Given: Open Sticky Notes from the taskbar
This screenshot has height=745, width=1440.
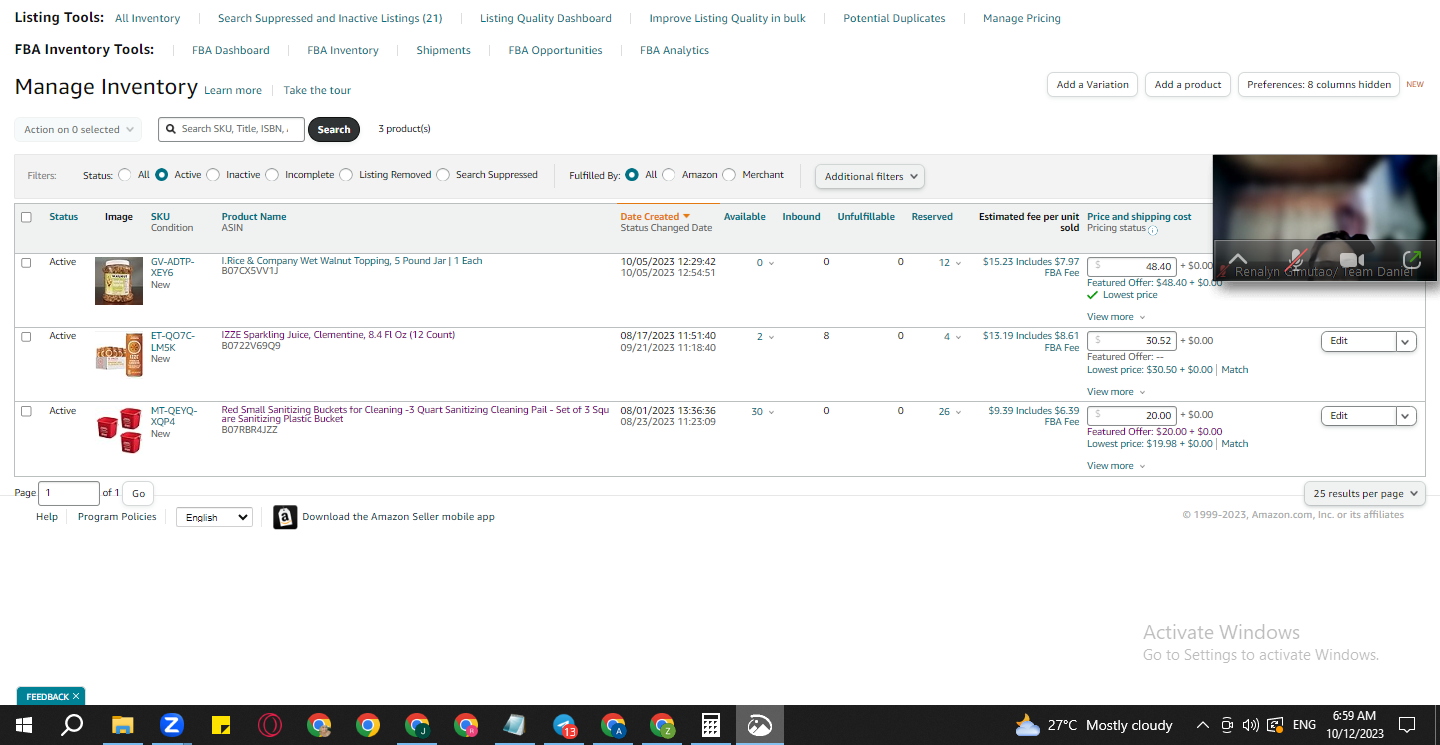Looking at the screenshot, I should tap(220, 725).
